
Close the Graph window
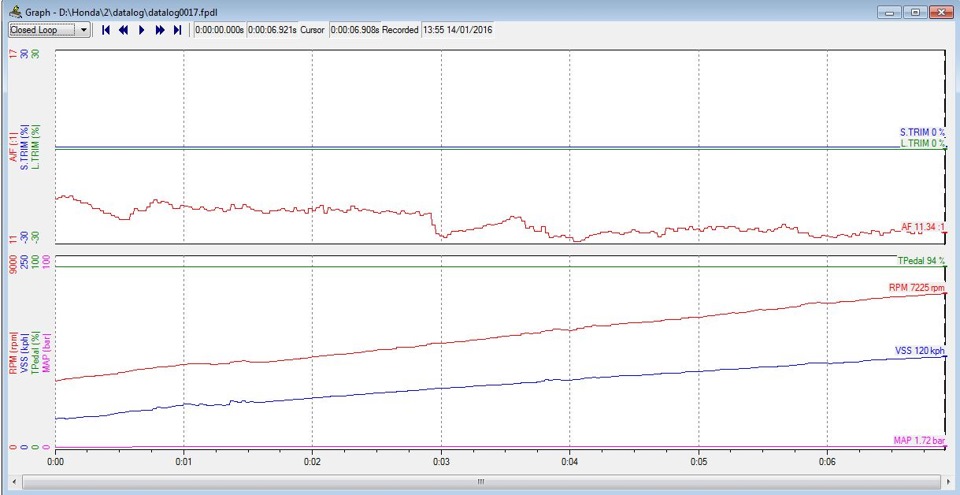943,12
